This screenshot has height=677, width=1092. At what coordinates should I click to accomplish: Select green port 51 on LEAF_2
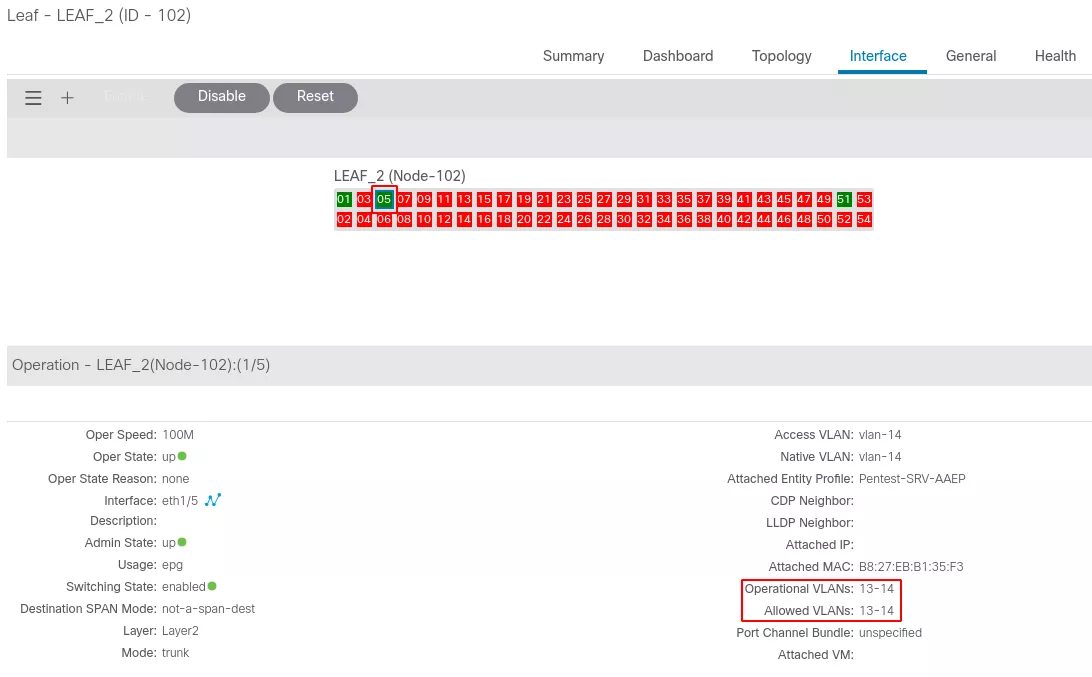pos(844,199)
